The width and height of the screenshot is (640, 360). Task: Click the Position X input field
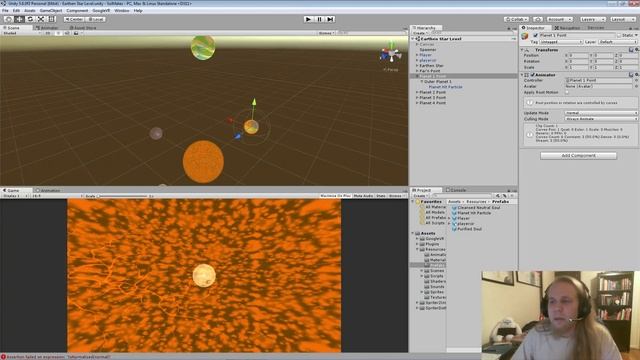pyautogui.click(x=579, y=56)
